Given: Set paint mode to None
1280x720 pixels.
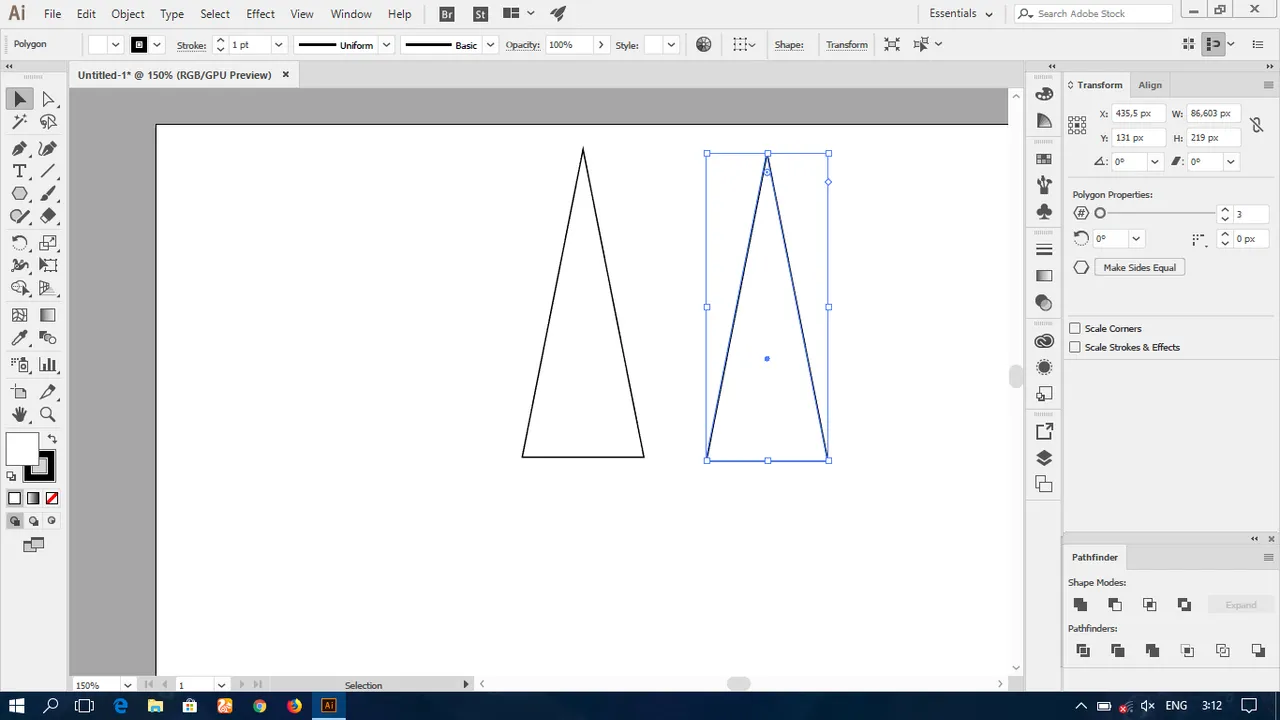Looking at the screenshot, I should pos(52,498).
